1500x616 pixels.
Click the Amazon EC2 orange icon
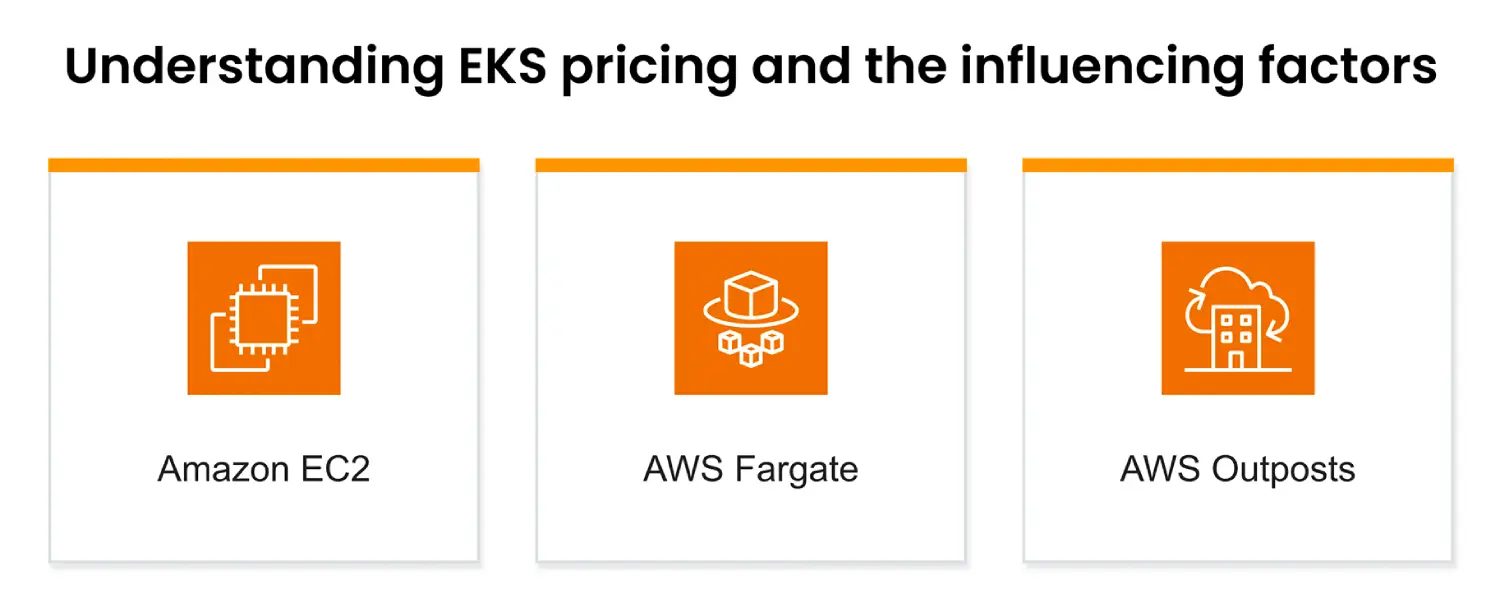264,318
